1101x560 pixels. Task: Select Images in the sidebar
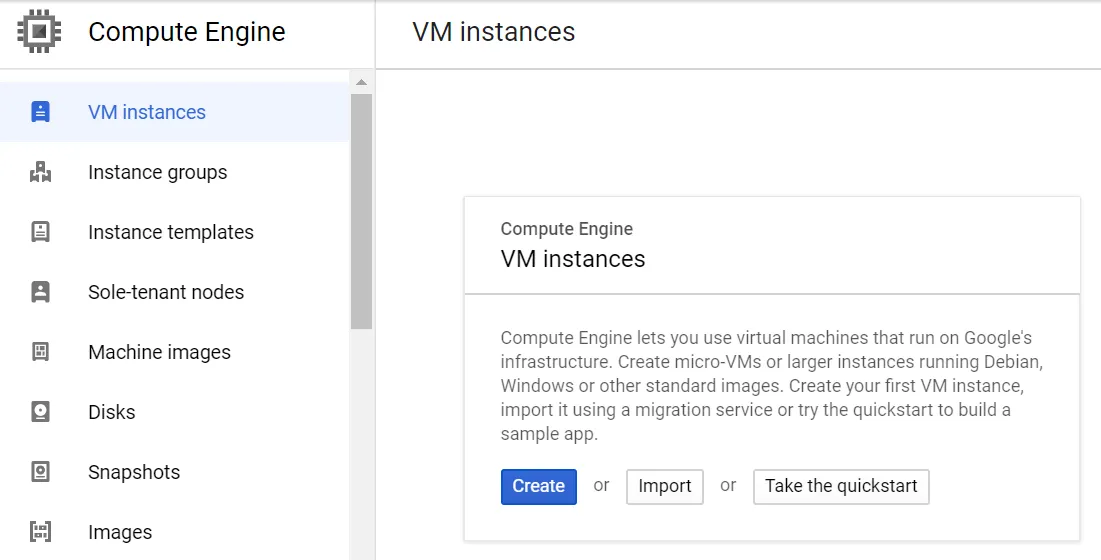click(174, 532)
